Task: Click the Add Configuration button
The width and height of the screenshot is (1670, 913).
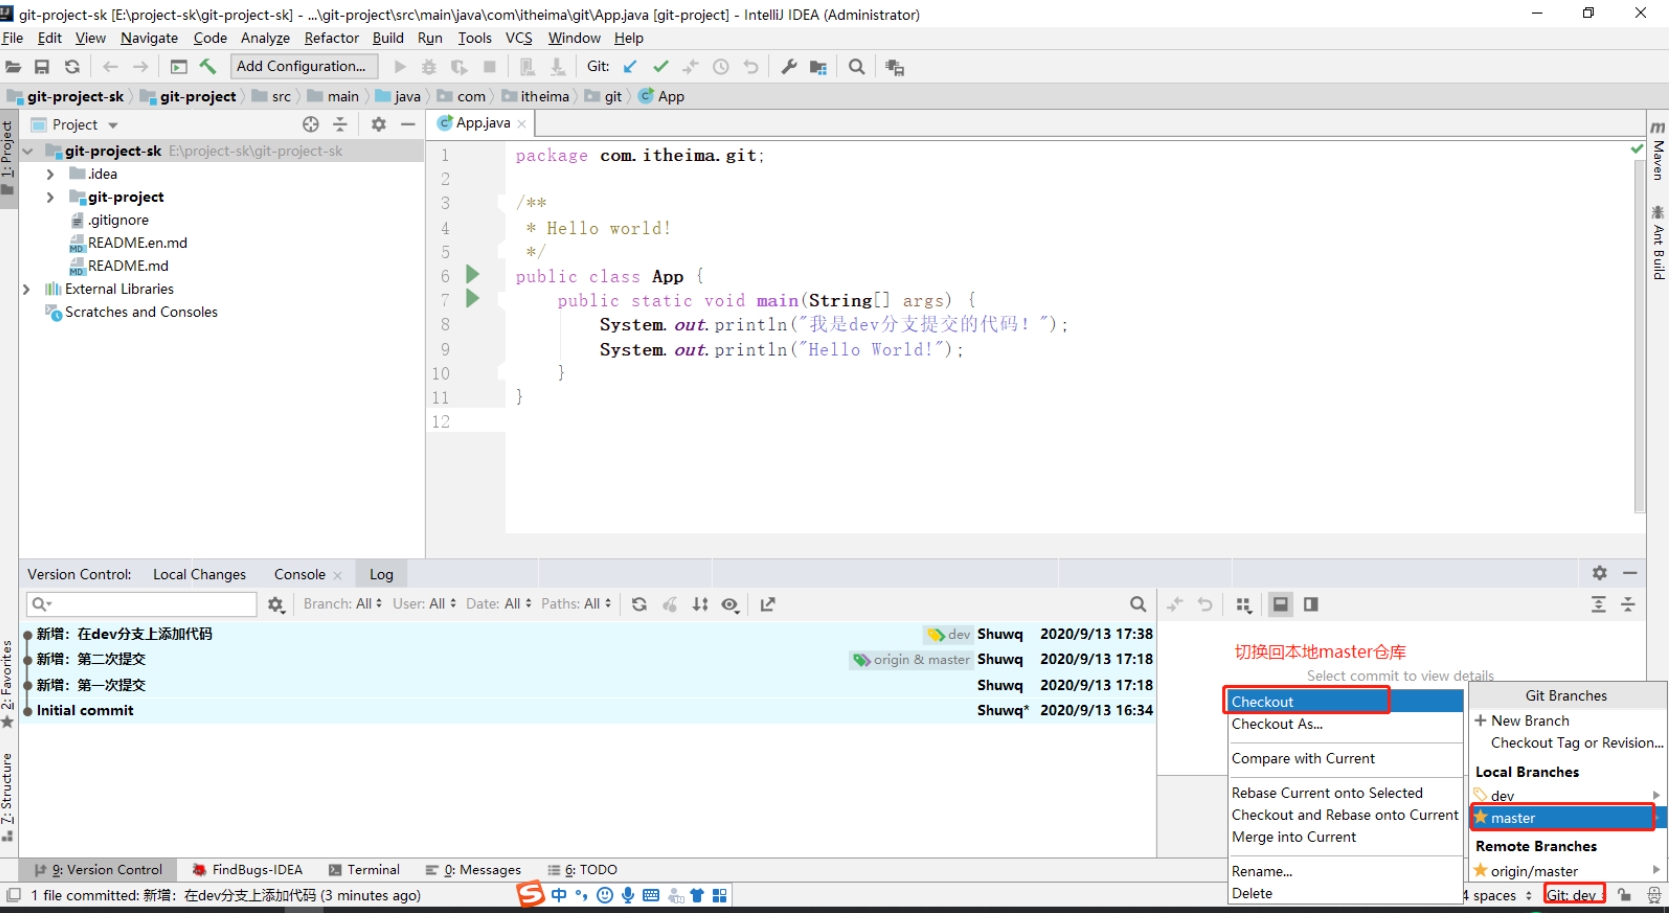Action: click(x=303, y=67)
